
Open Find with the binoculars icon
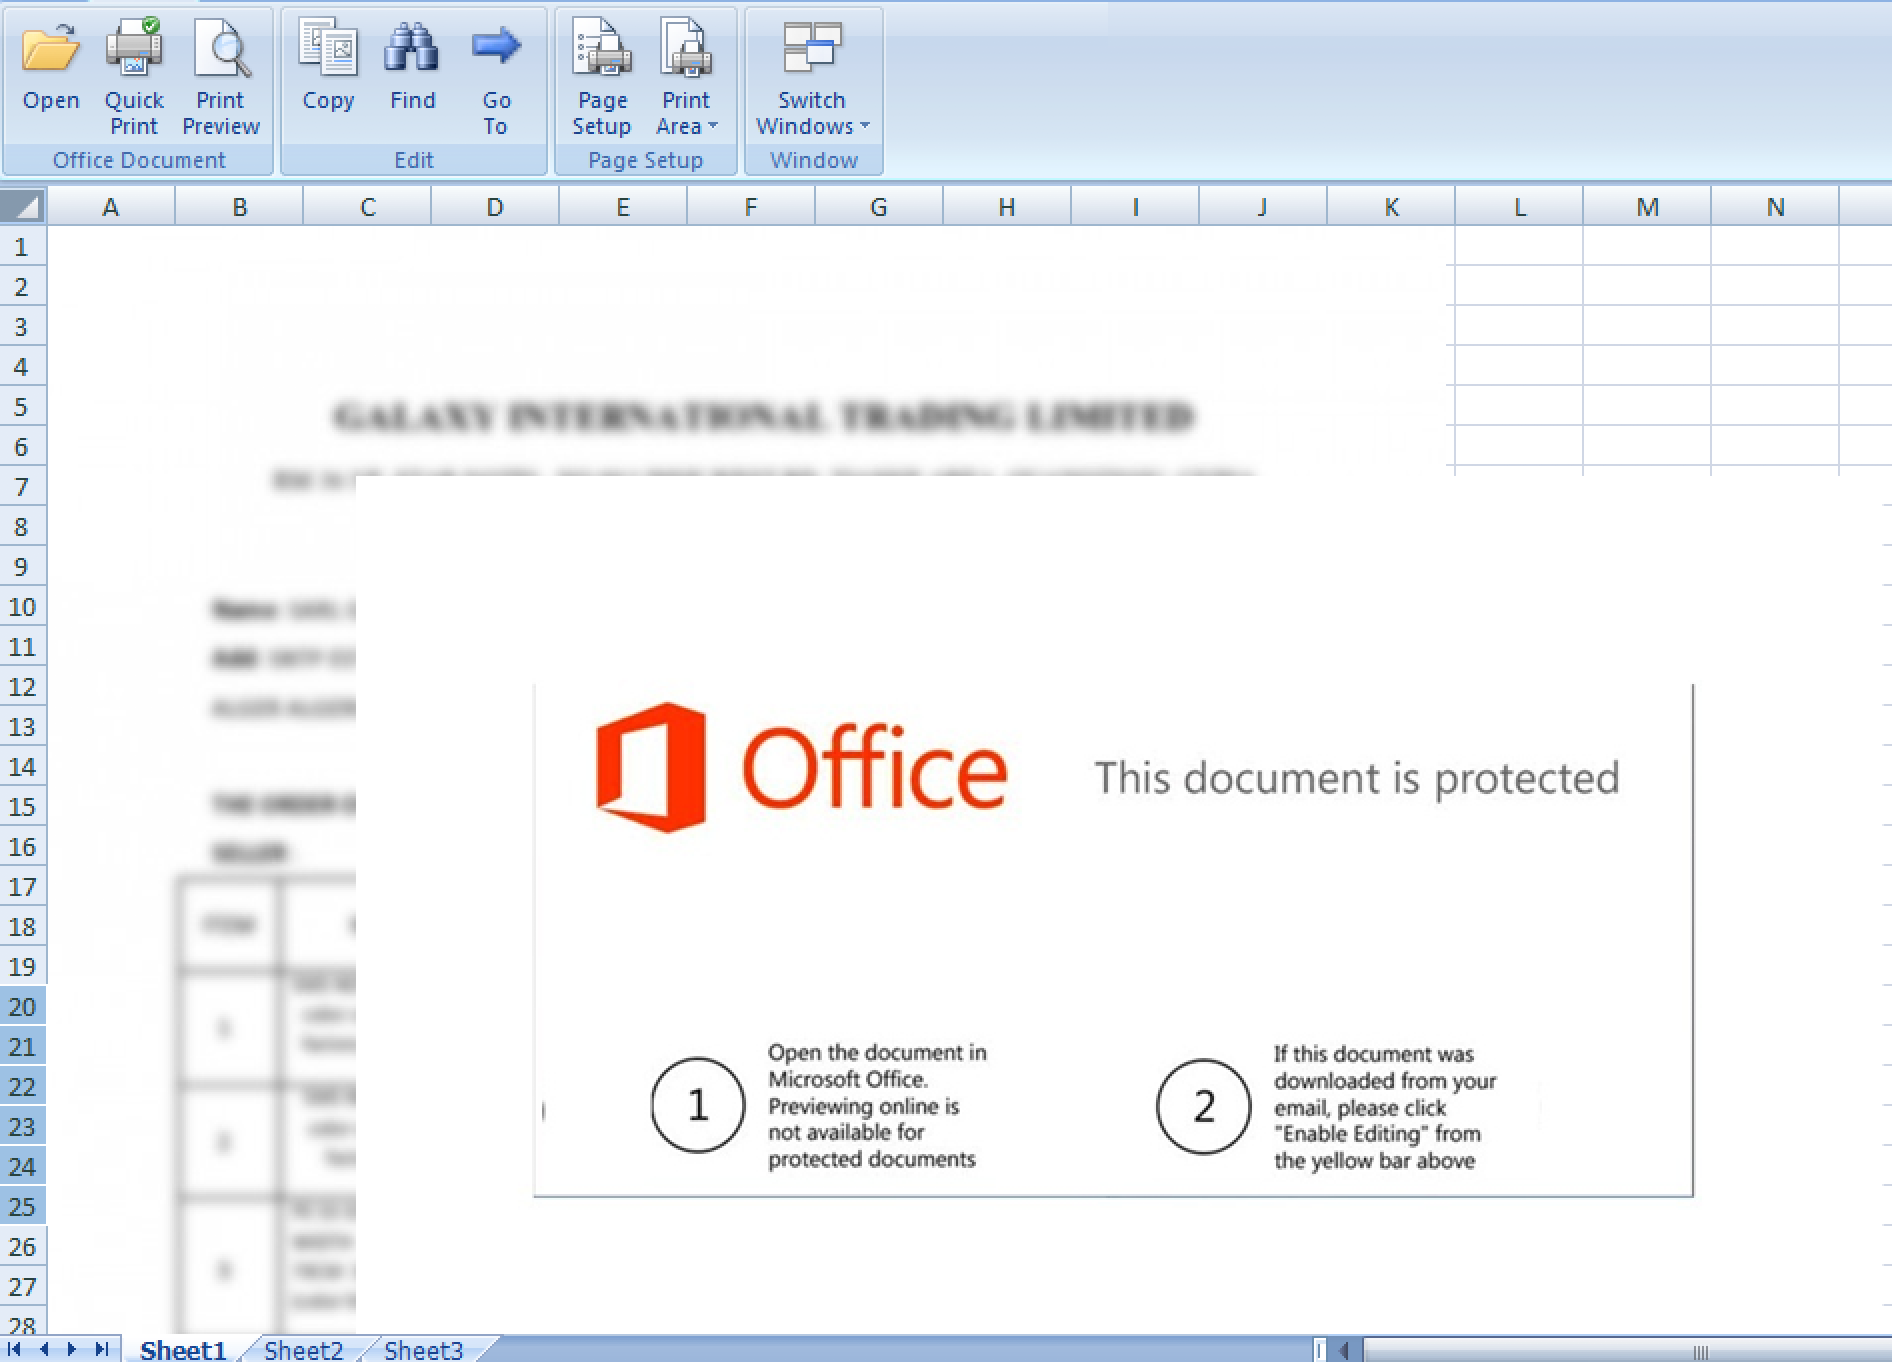point(412,48)
